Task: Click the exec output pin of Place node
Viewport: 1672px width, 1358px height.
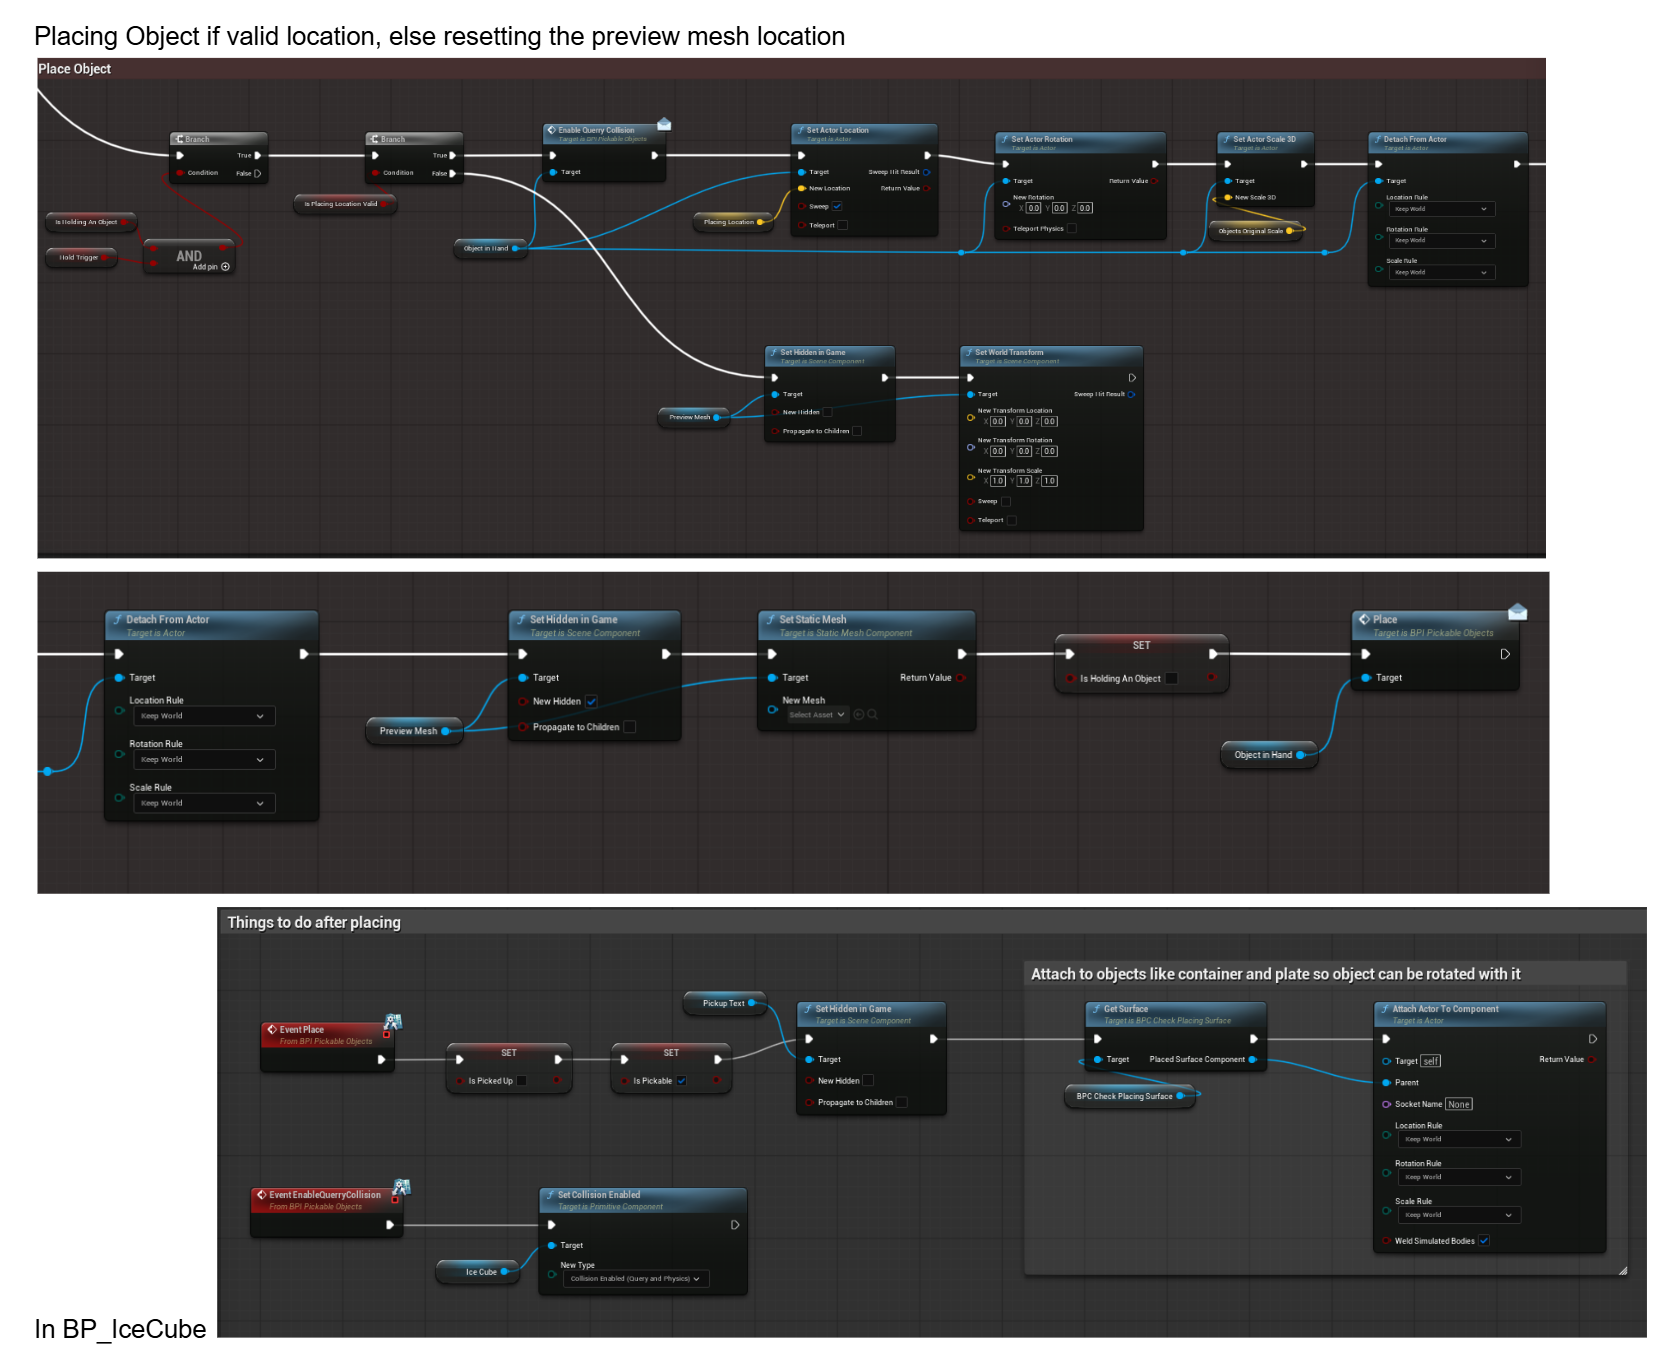Action: click(x=1505, y=654)
